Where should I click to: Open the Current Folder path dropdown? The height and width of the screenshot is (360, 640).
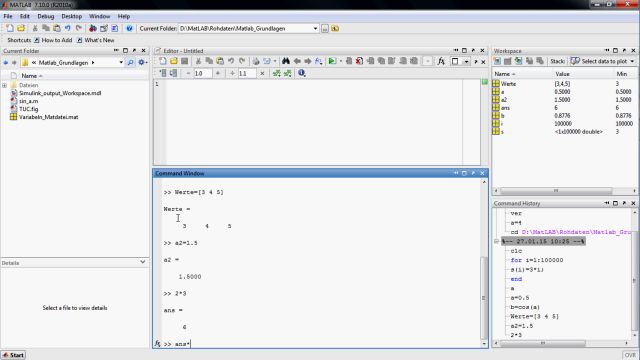[x=315, y=29]
